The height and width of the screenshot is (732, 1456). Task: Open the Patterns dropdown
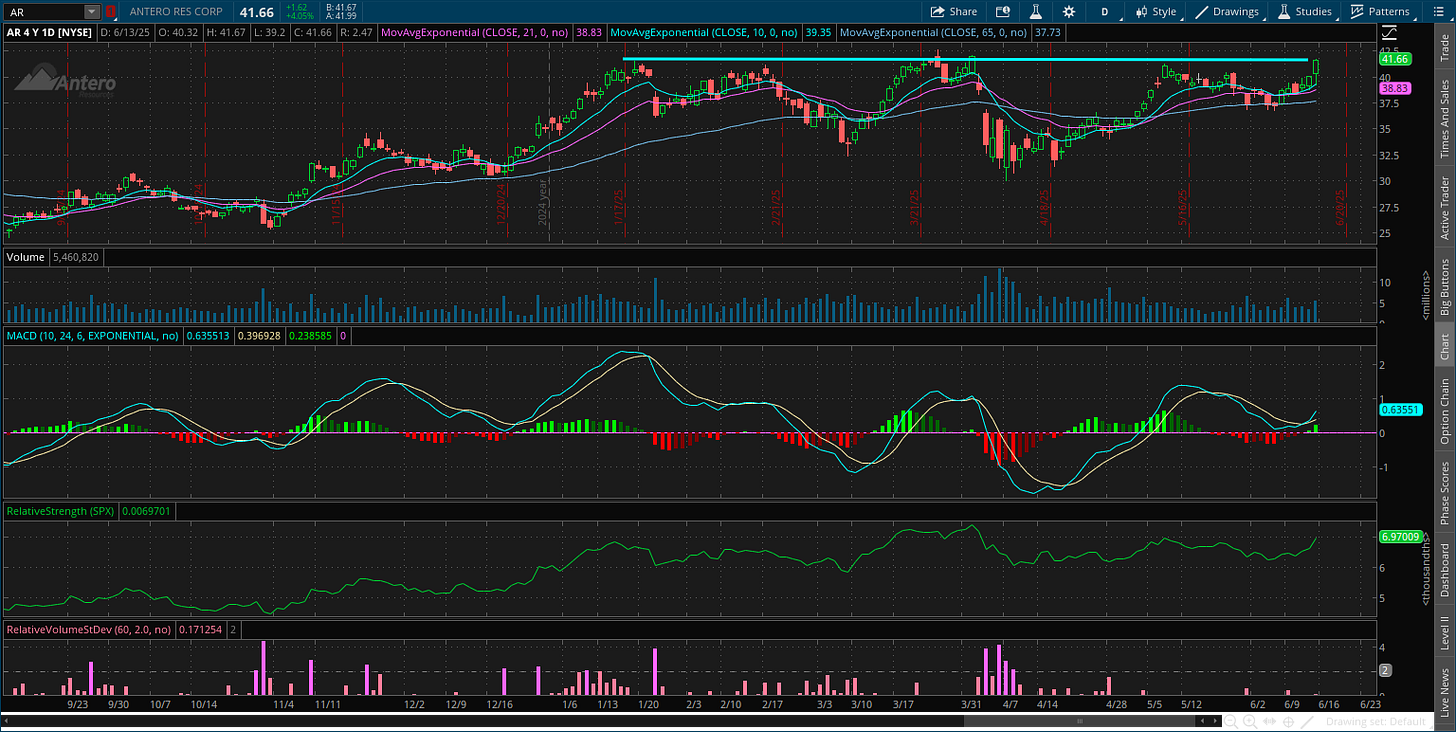(x=1380, y=12)
